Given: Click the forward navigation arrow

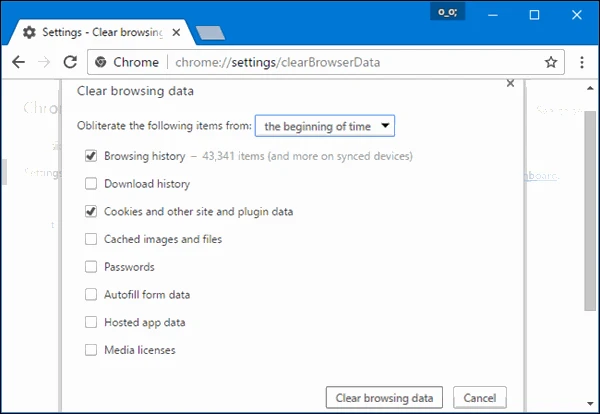Looking at the screenshot, I should coord(44,62).
